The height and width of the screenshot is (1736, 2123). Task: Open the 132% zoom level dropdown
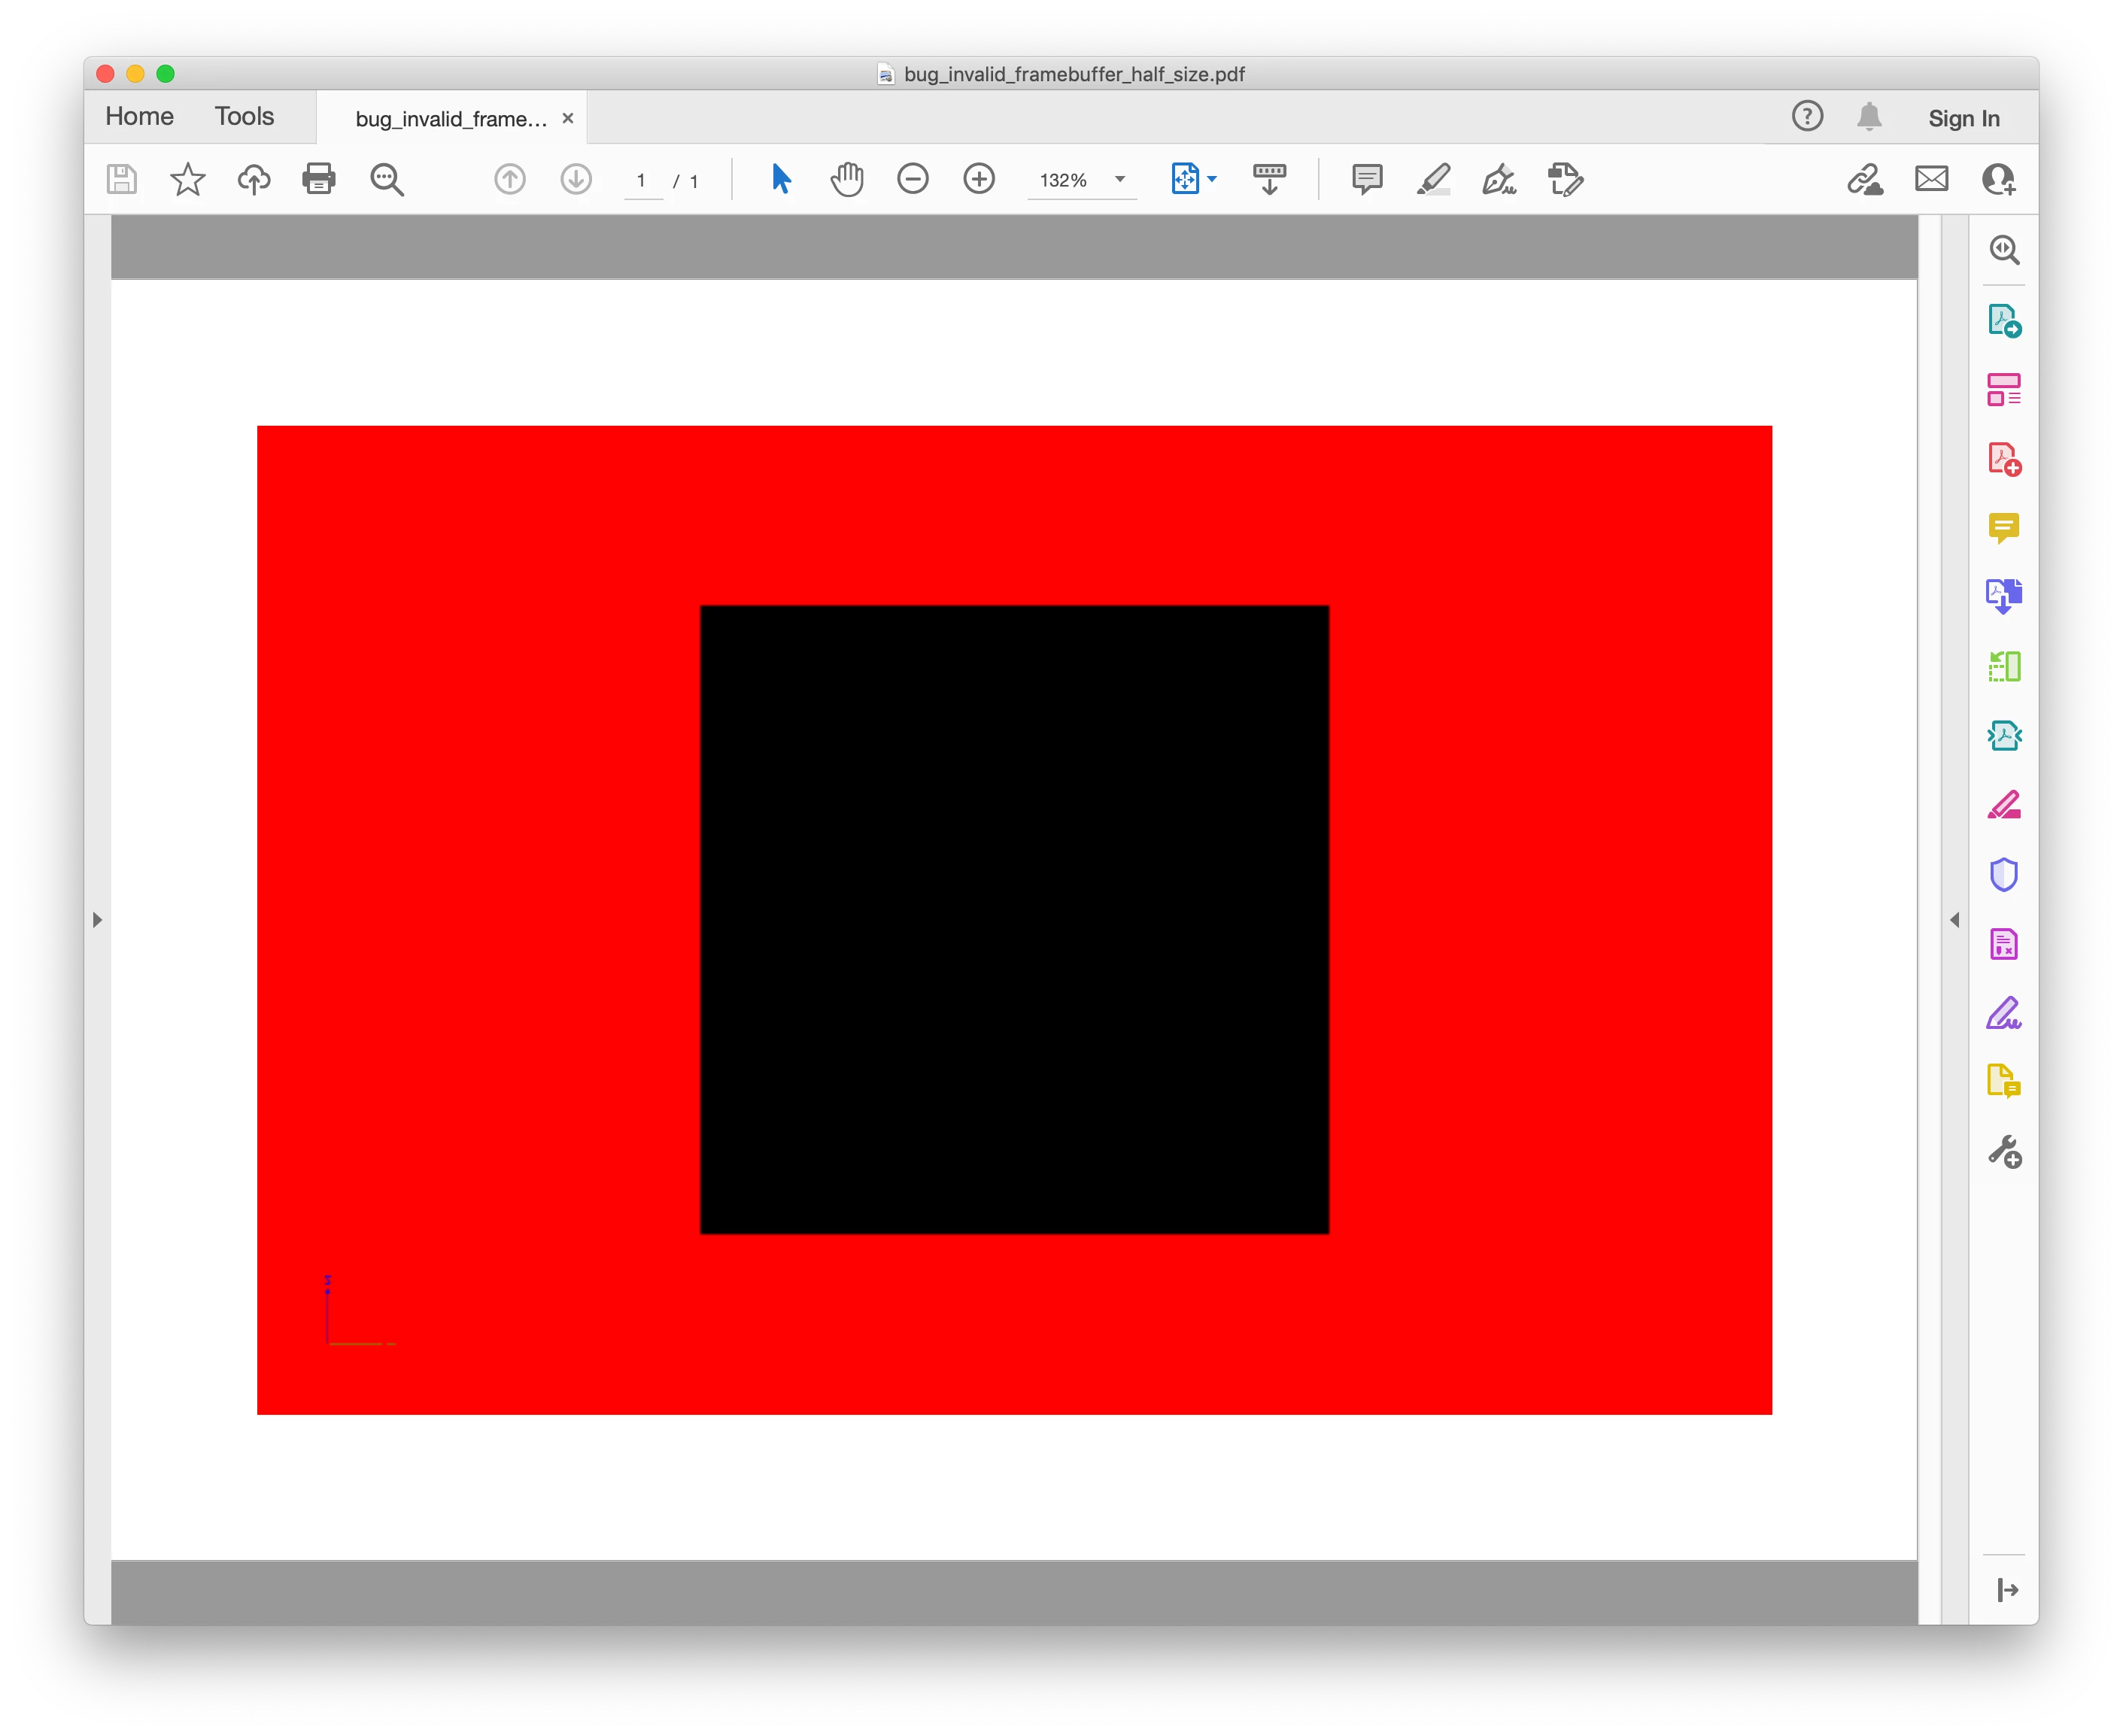pyautogui.click(x=1120, y=180)
